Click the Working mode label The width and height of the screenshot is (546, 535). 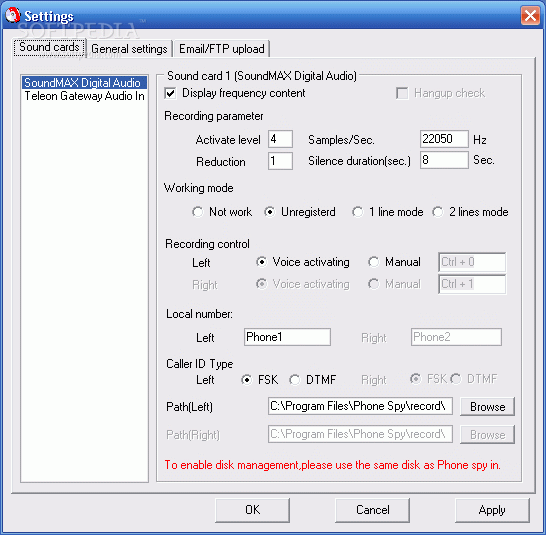click(x=198, y=188)
